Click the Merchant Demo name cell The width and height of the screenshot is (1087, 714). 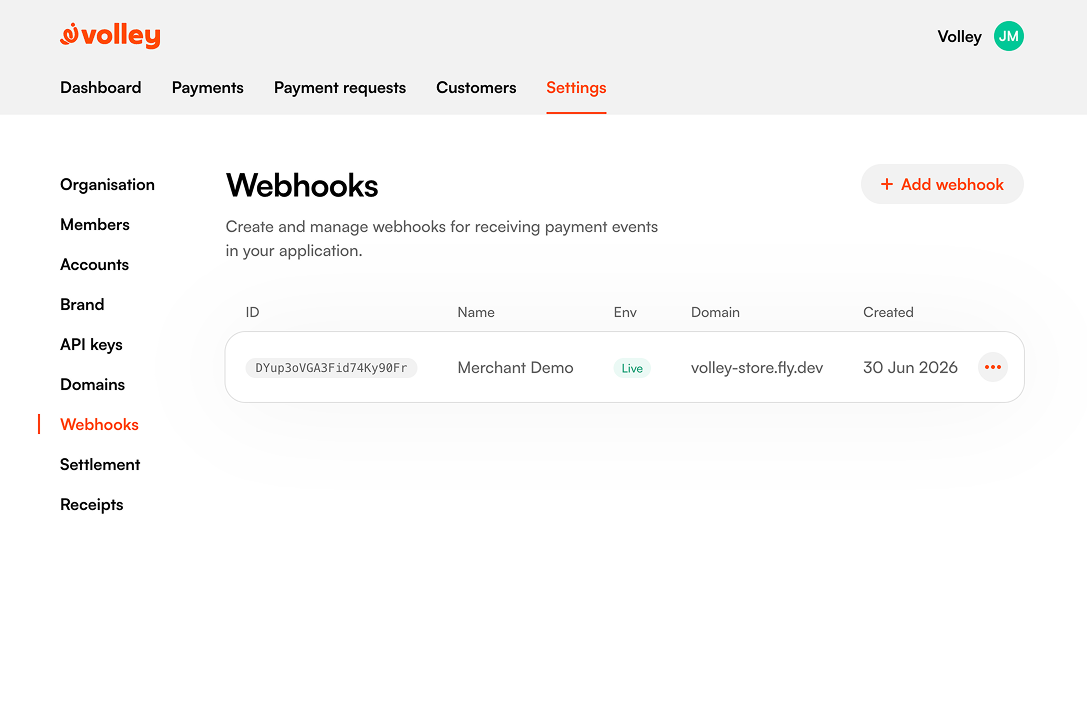[515, 367]
